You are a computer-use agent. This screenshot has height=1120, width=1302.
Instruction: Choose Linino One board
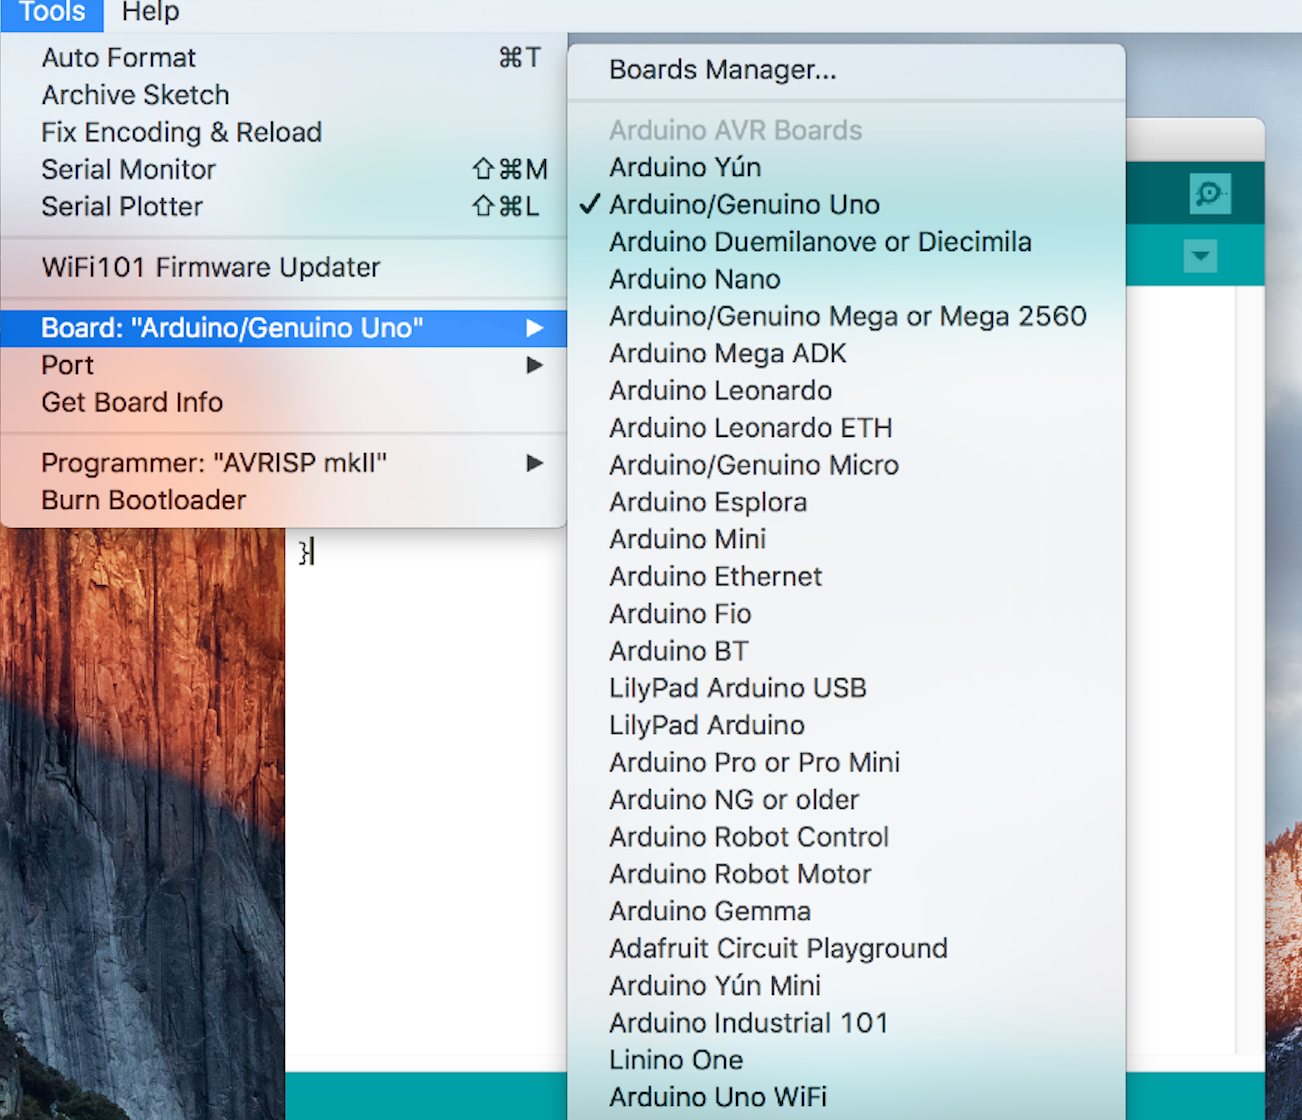(846, 1060)
